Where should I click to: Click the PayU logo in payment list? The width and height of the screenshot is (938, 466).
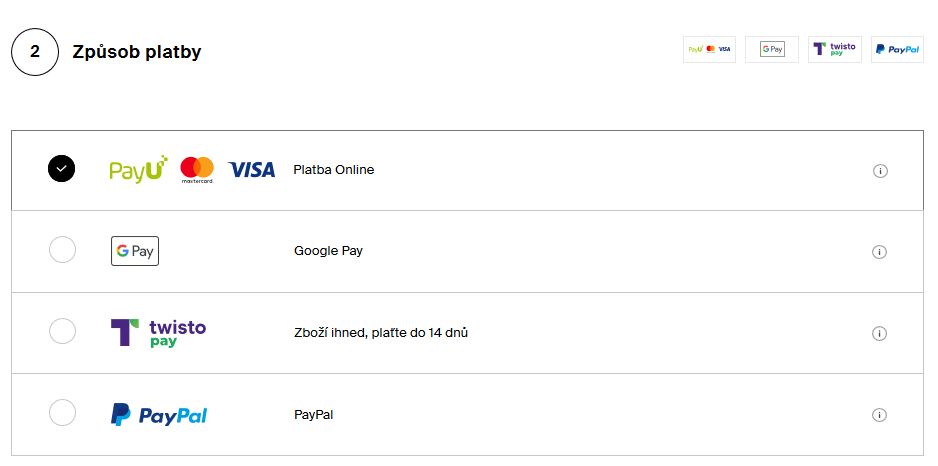(138, 170)
